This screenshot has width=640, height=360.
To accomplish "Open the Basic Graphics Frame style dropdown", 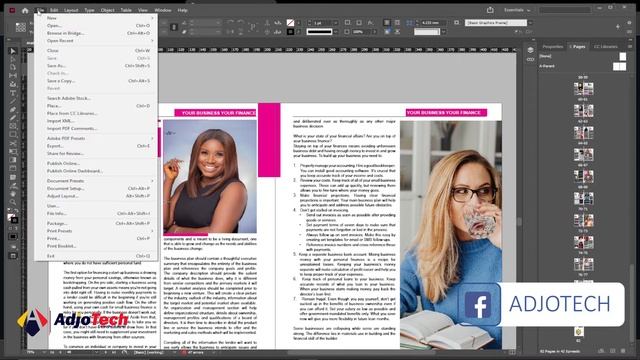I will pyautogui.click(x=530, y=23).
